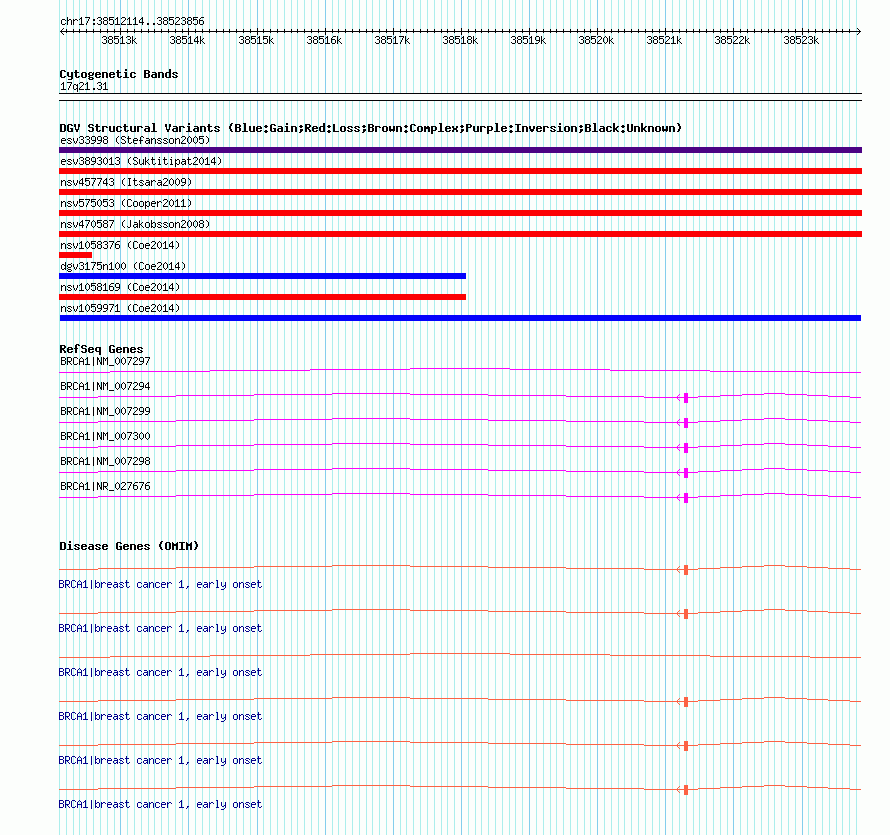The height and width of the screenshot is (835, 890).
Task: Click the exon block on the NM_007298 transcript
Action: pos(686,473)
